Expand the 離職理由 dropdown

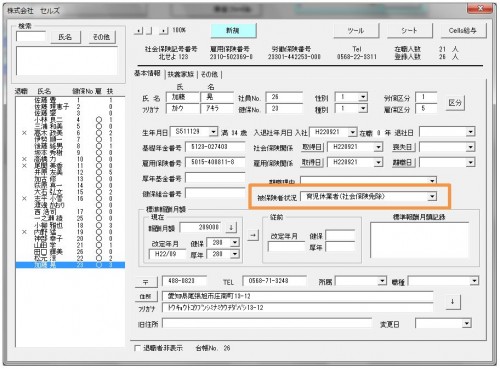[x=432, y=181]
